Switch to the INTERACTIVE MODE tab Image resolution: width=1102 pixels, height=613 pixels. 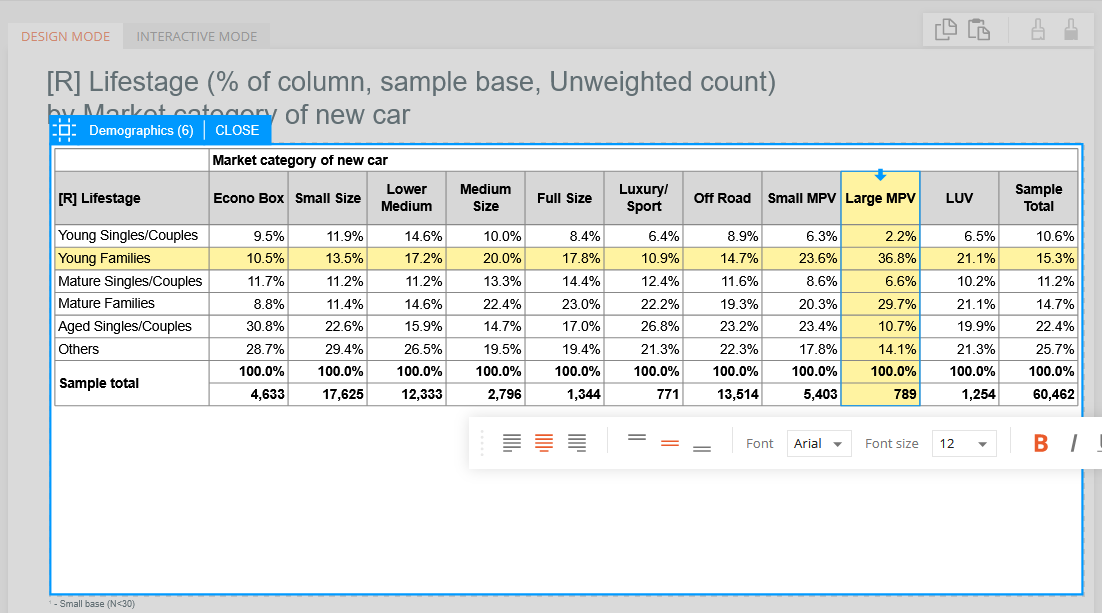[196, 36]
